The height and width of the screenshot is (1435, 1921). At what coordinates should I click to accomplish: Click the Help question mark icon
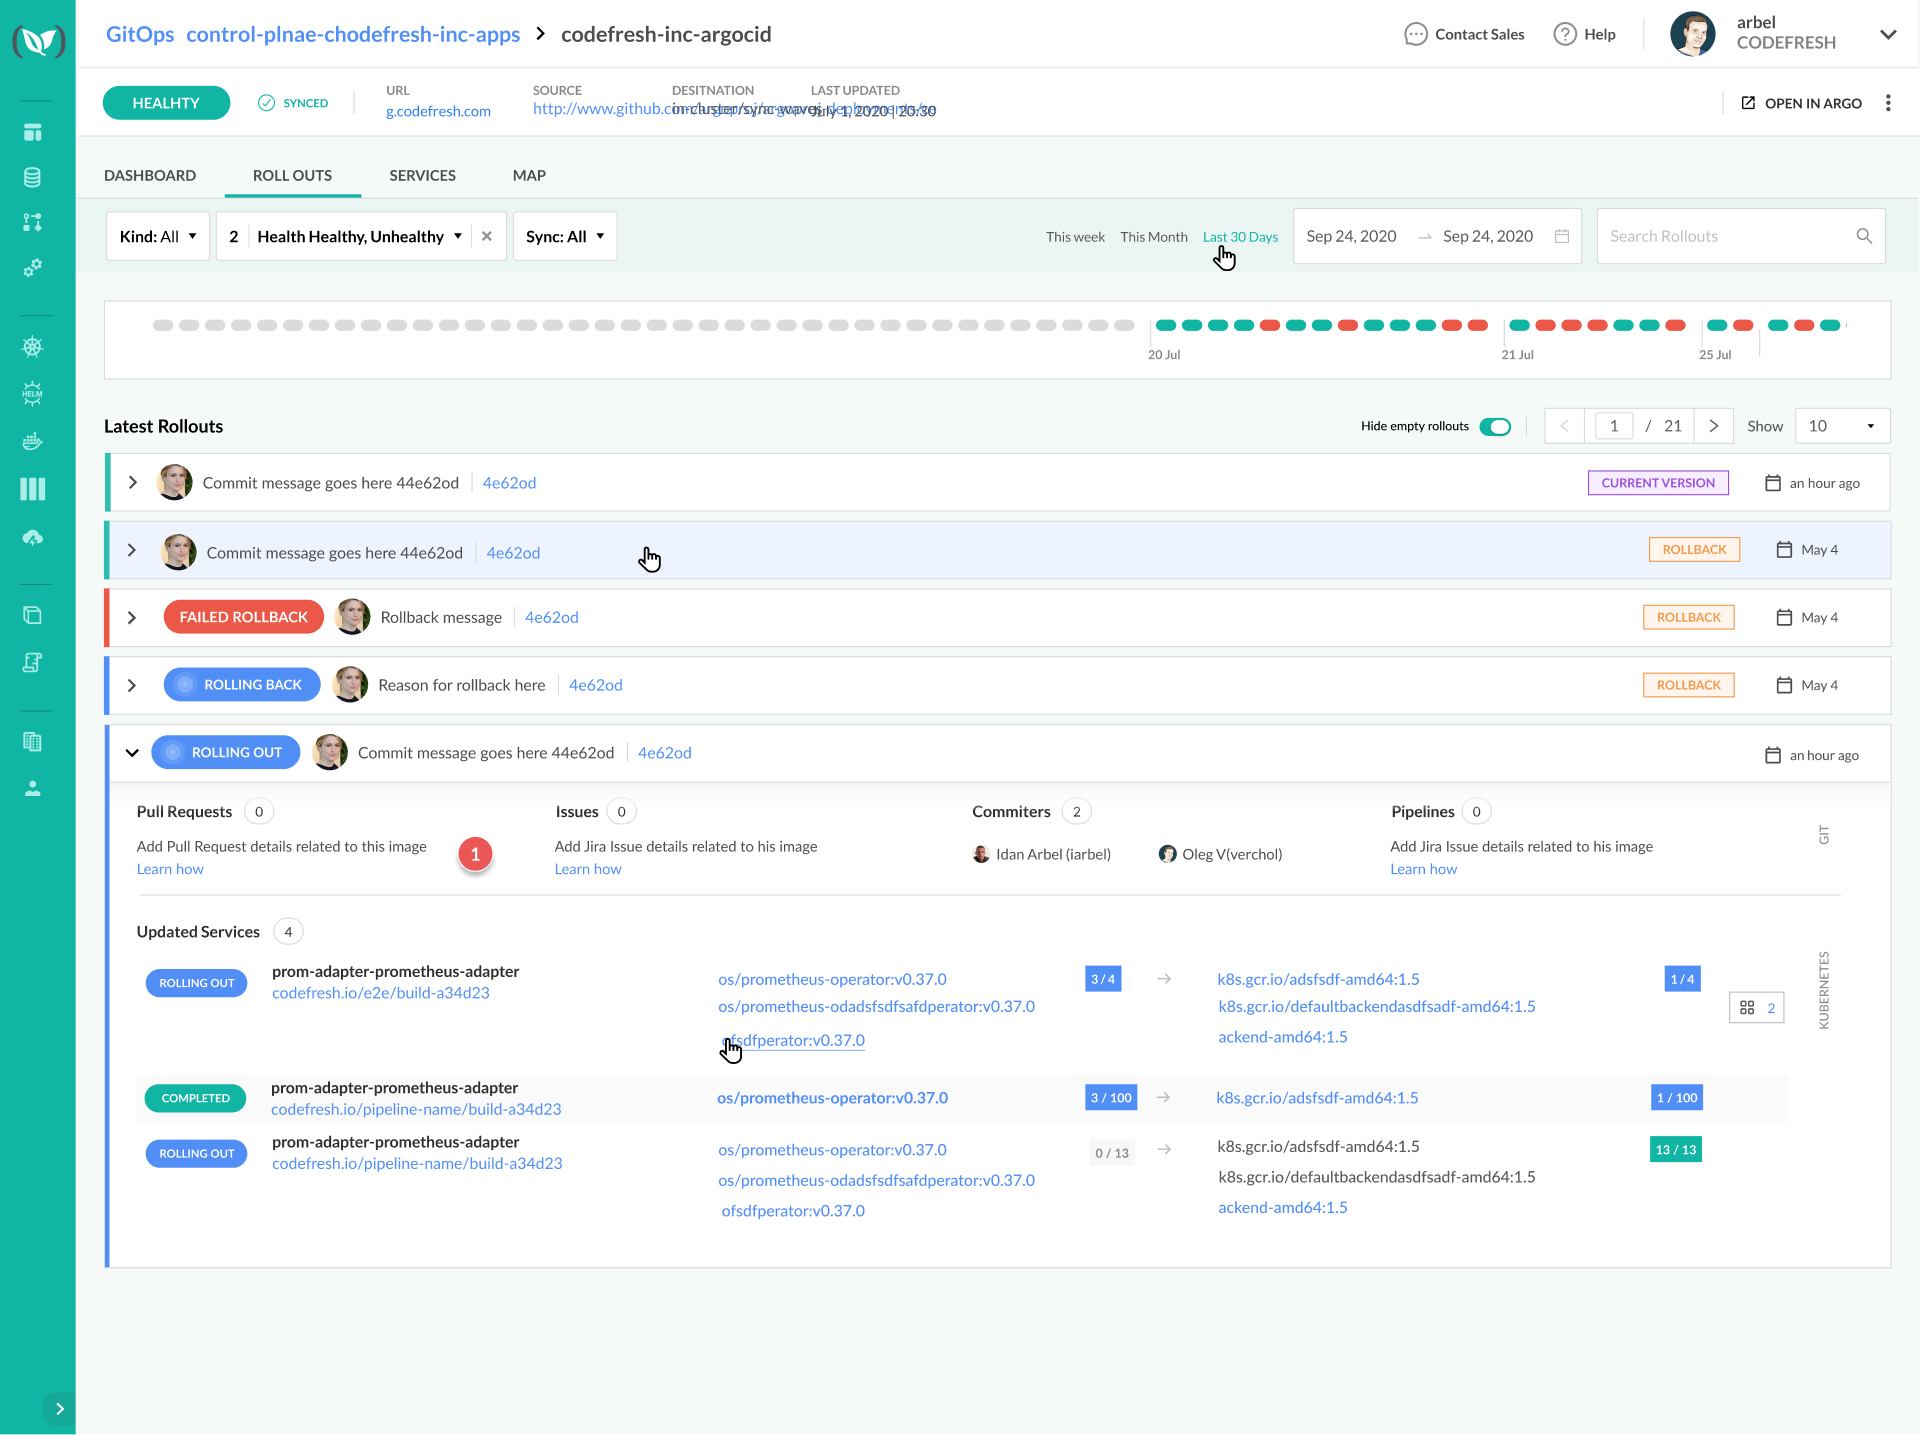click(x=1564, y=34)
